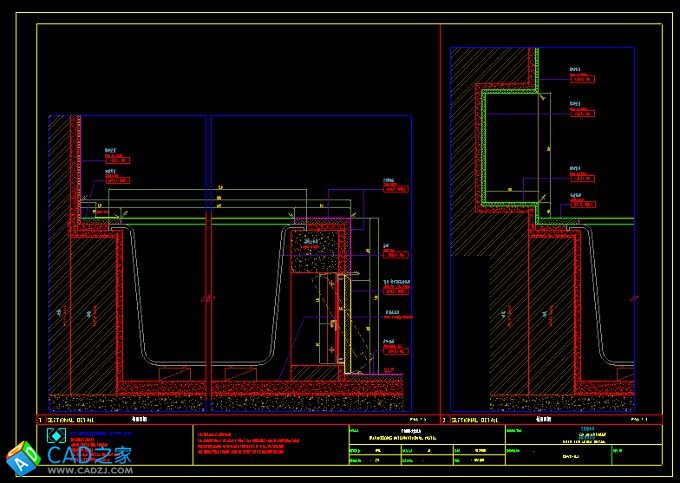Select the lowest red tag in right drawing

pos(582,206)
